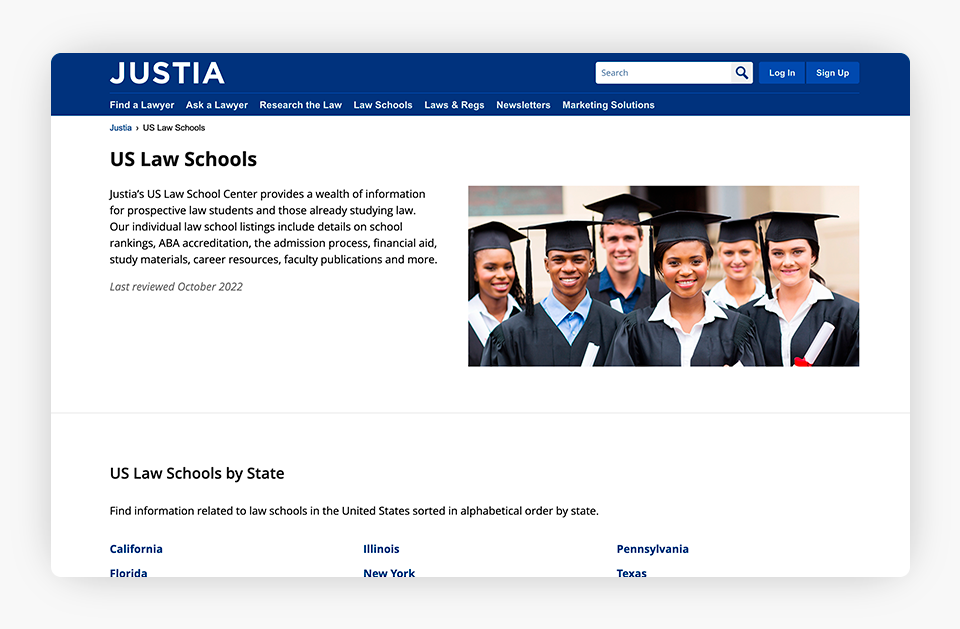Go to Research the Law section
This screenshot has width=960, height=629.
click(x=300, y=105)
